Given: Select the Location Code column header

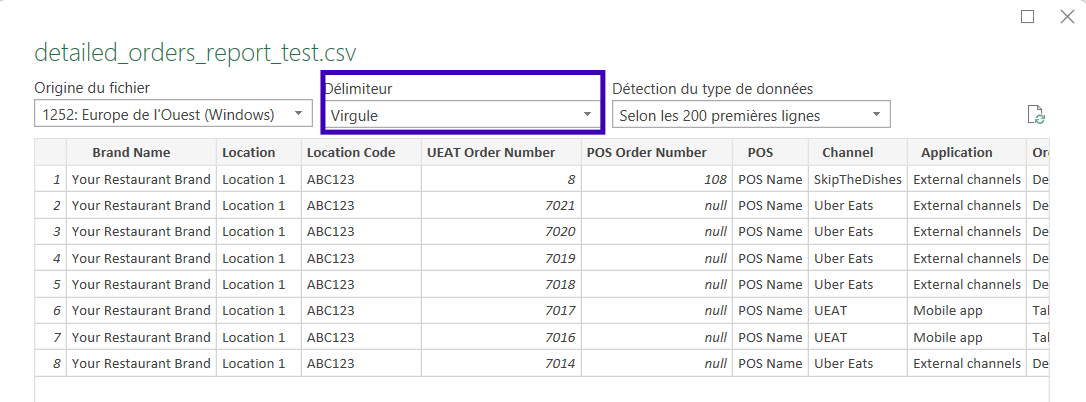Looking at the screenshot, I should click(x=361, y=152).
